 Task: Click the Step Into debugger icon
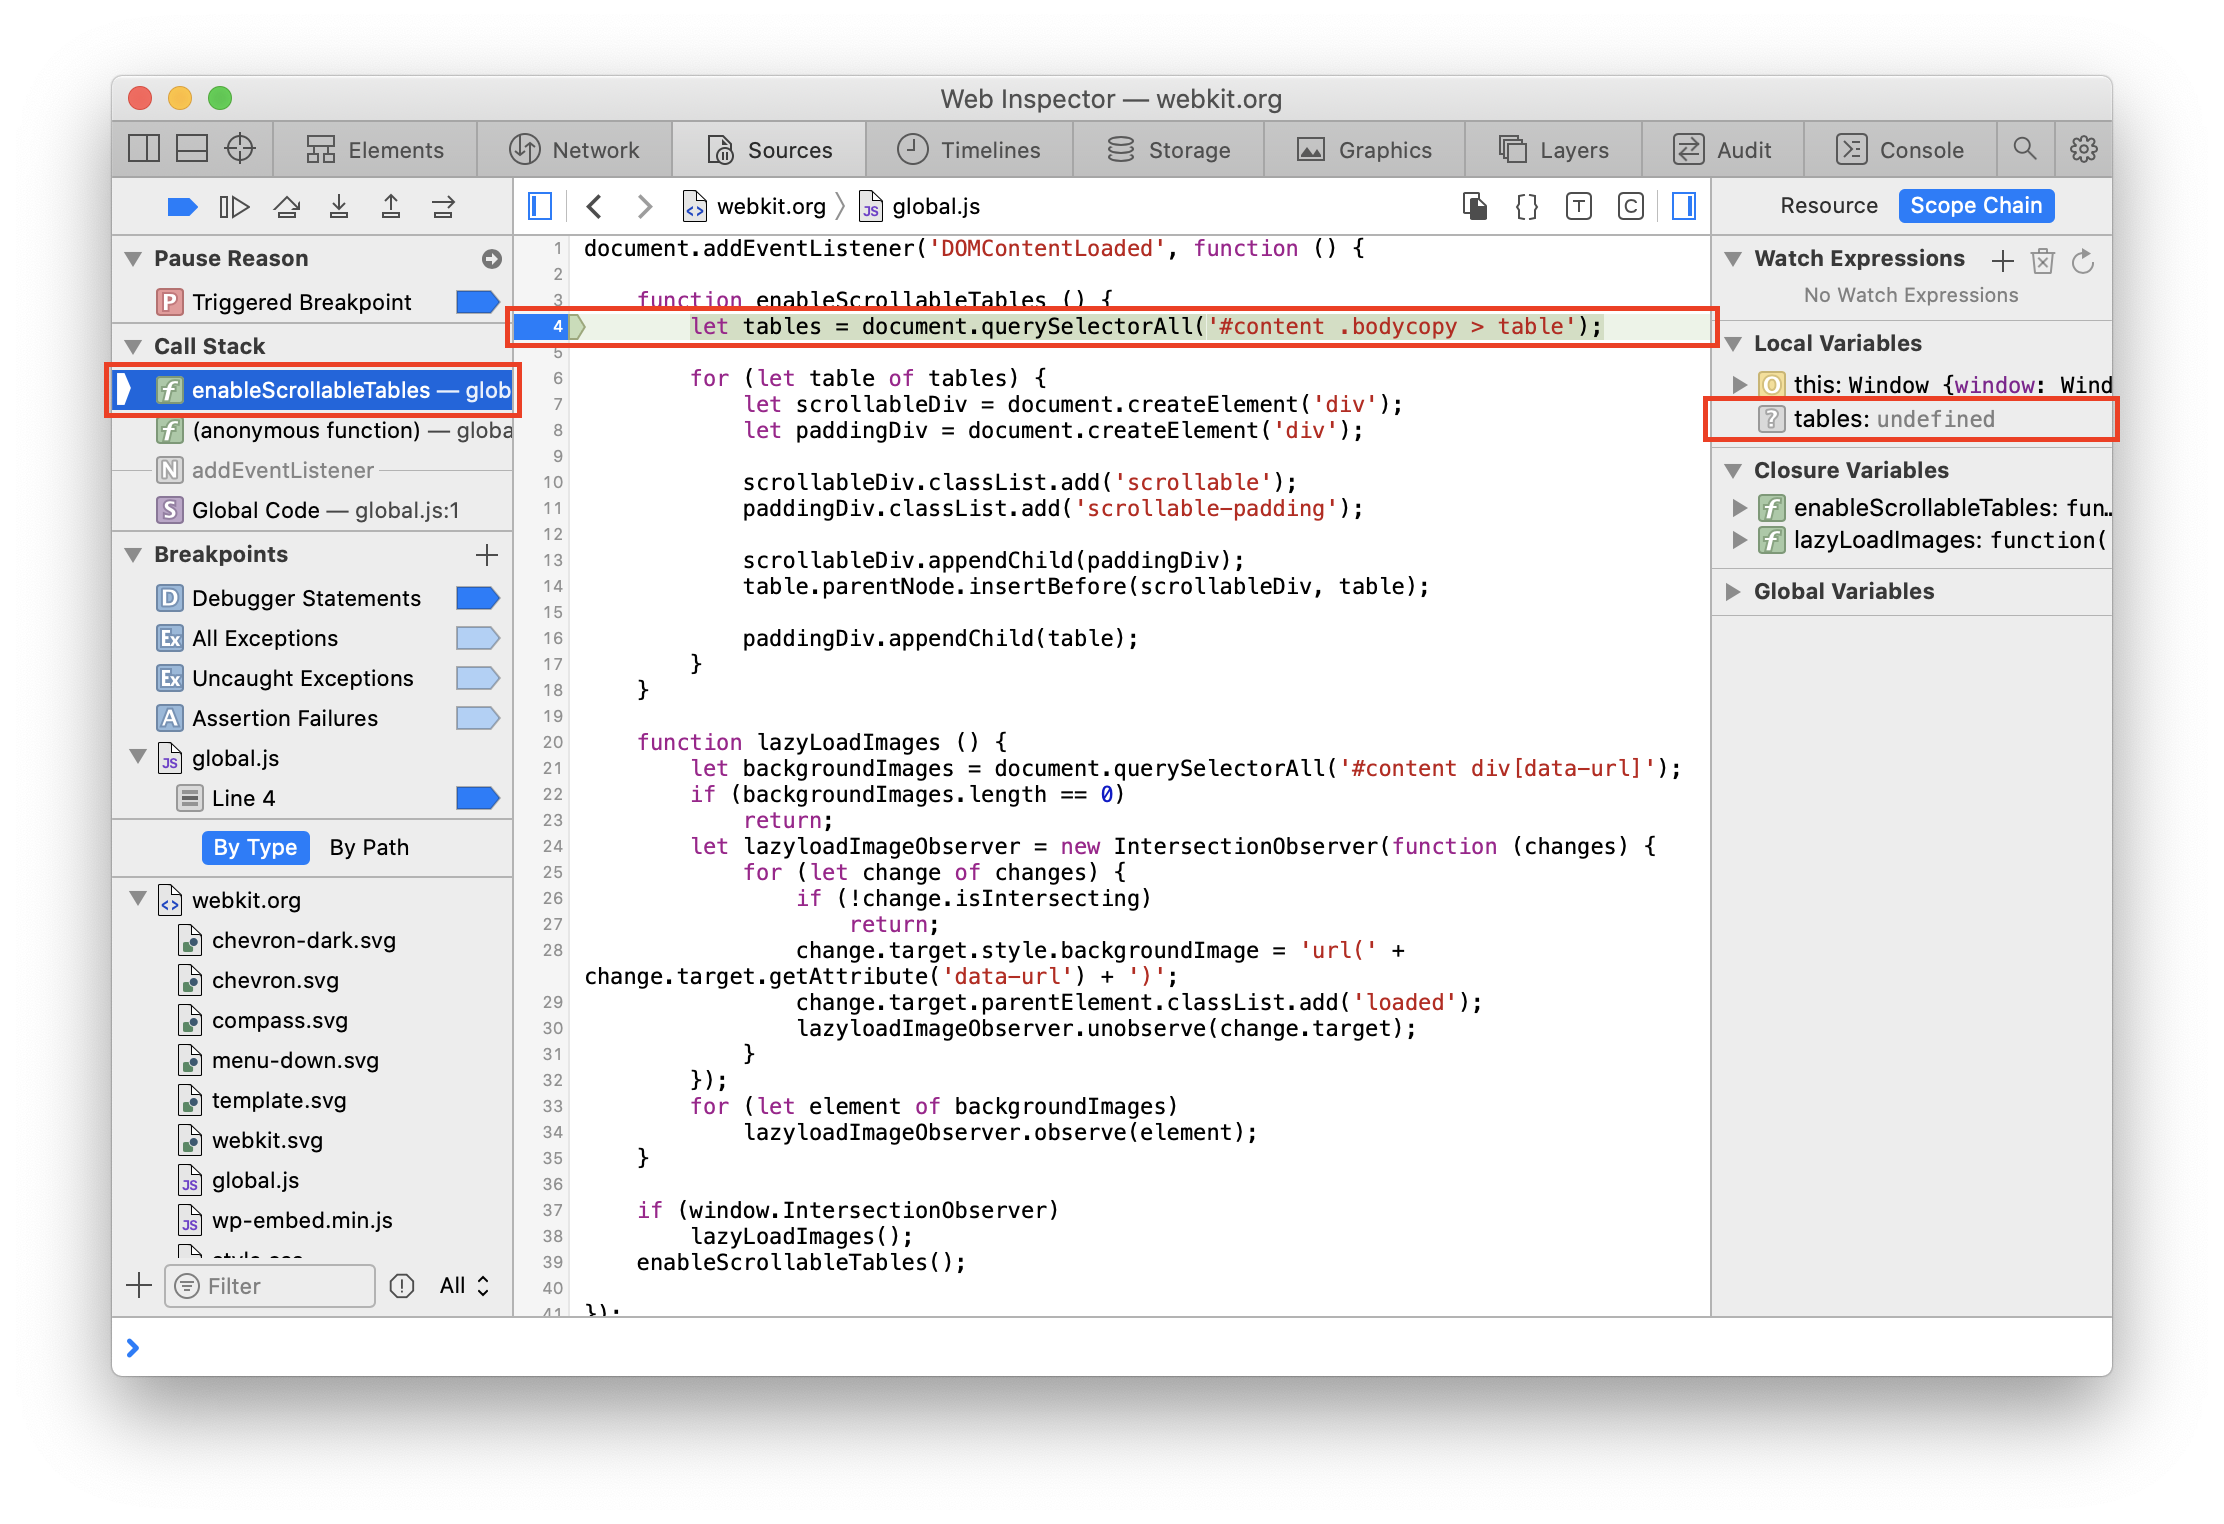point(339,207)
